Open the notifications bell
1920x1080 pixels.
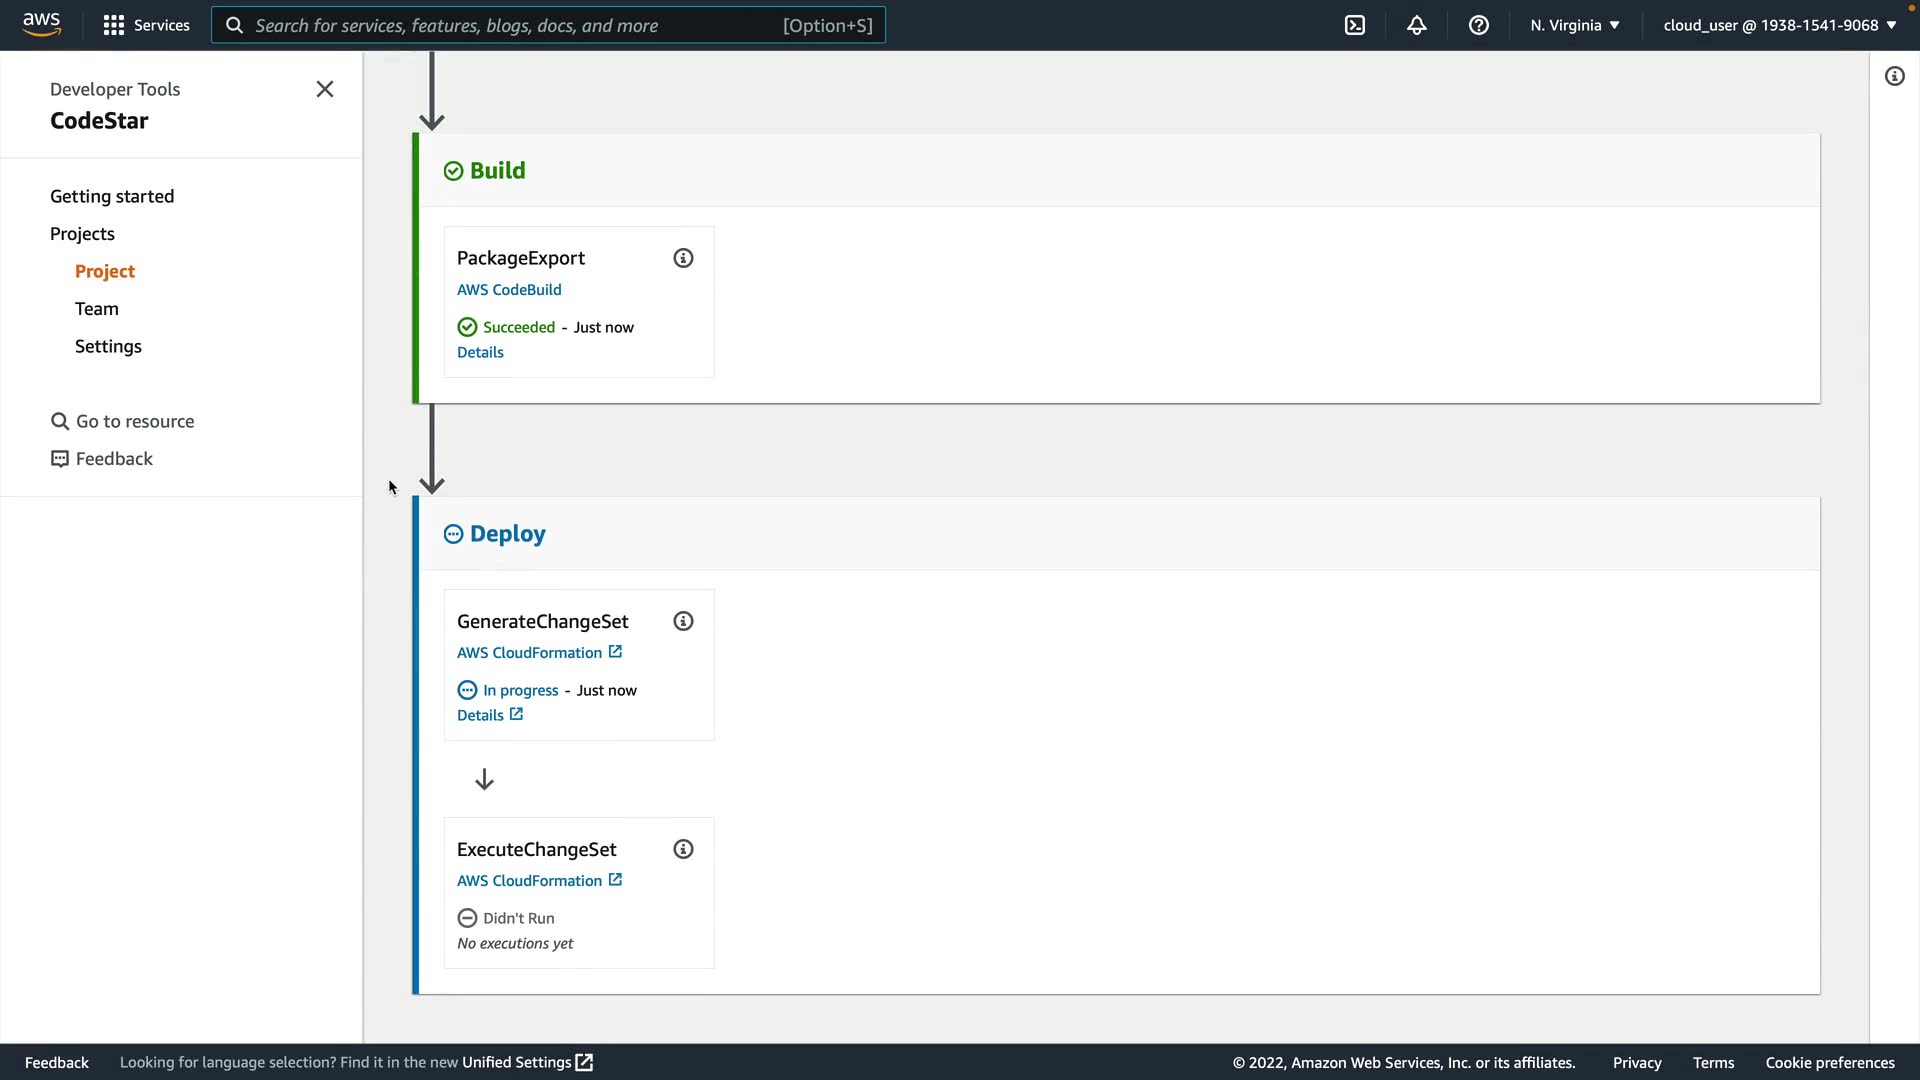coord(1417,25)
